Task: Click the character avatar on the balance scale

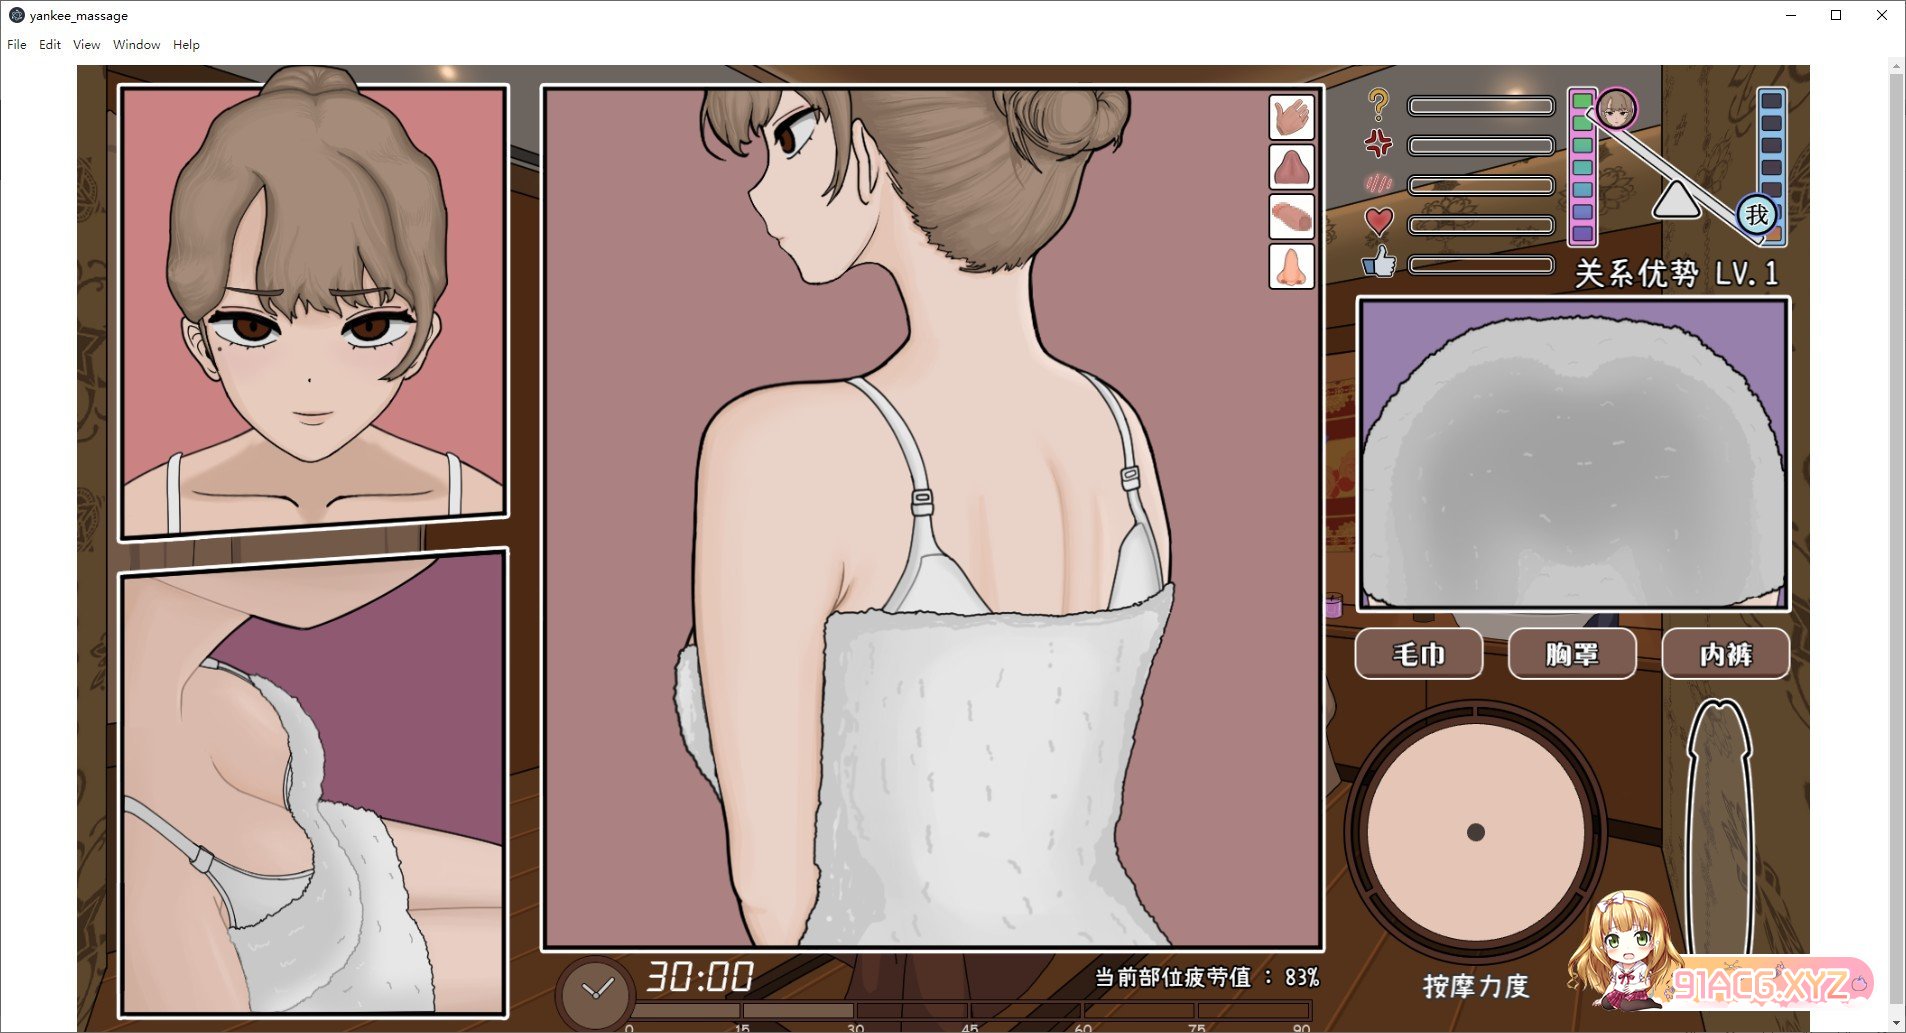Action: click(1616, 109)
